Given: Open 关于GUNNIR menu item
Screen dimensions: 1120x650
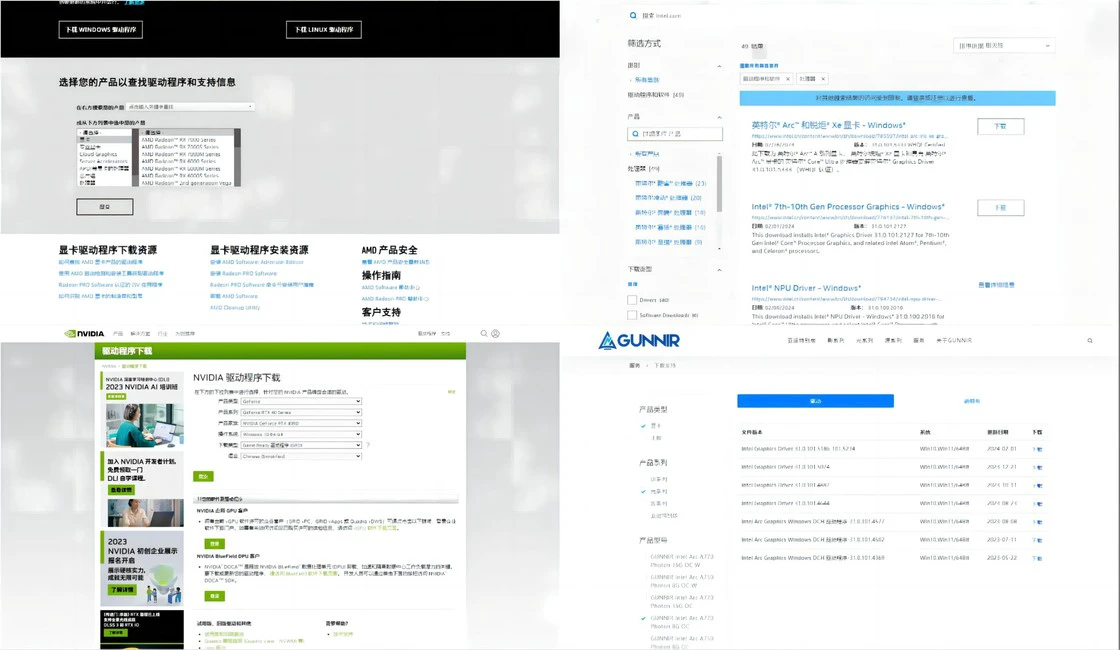Looking at the screenshot, I should click(x=954, y=341).
